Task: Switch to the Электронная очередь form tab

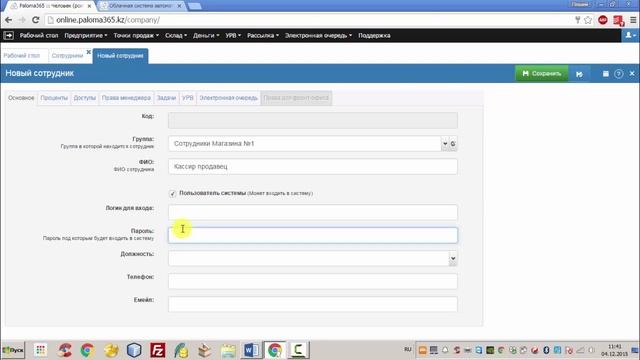Action: [x=228, y=98]
